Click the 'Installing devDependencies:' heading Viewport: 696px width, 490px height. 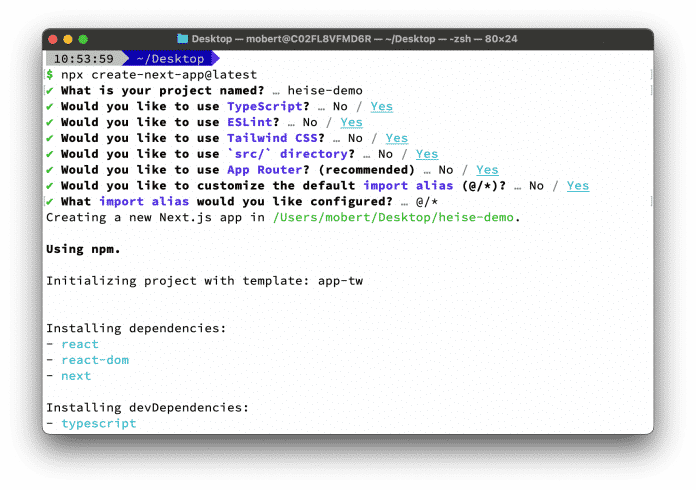tap(147, 408)
